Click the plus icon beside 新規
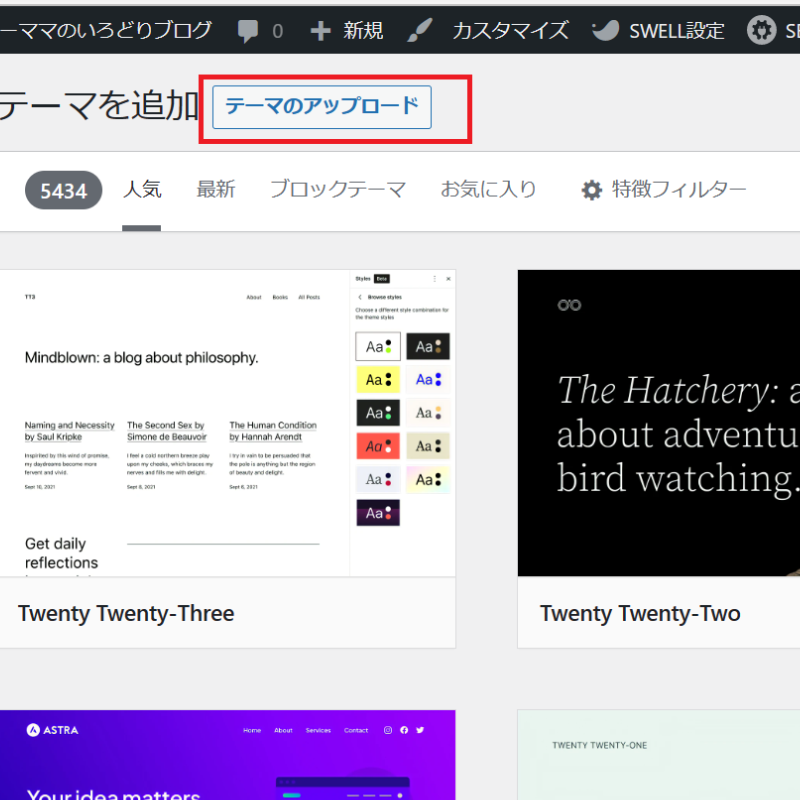Image resolution: width=800 pixels, height=800 pixels. [x=320, y=31]
